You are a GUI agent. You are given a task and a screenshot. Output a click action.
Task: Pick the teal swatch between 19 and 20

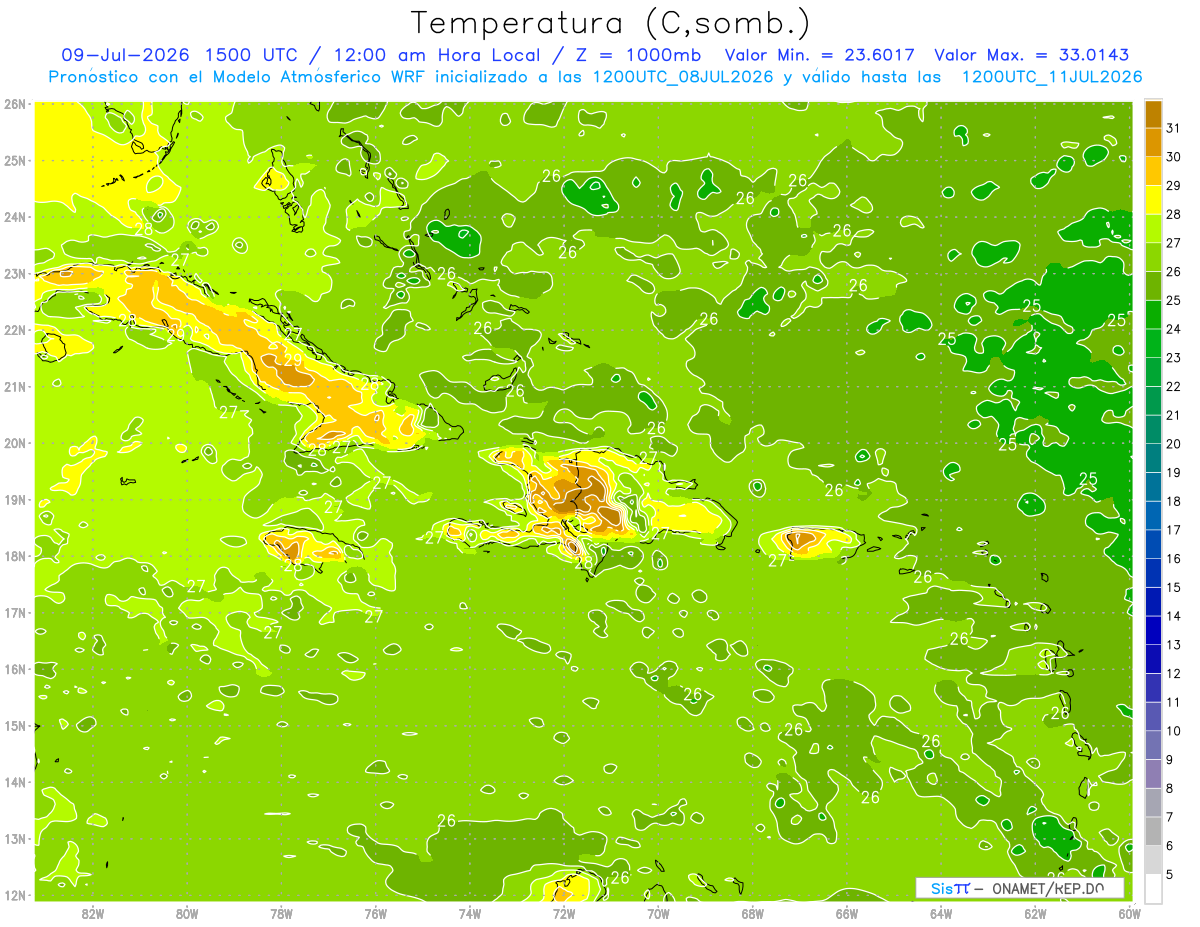(1153, 458)
